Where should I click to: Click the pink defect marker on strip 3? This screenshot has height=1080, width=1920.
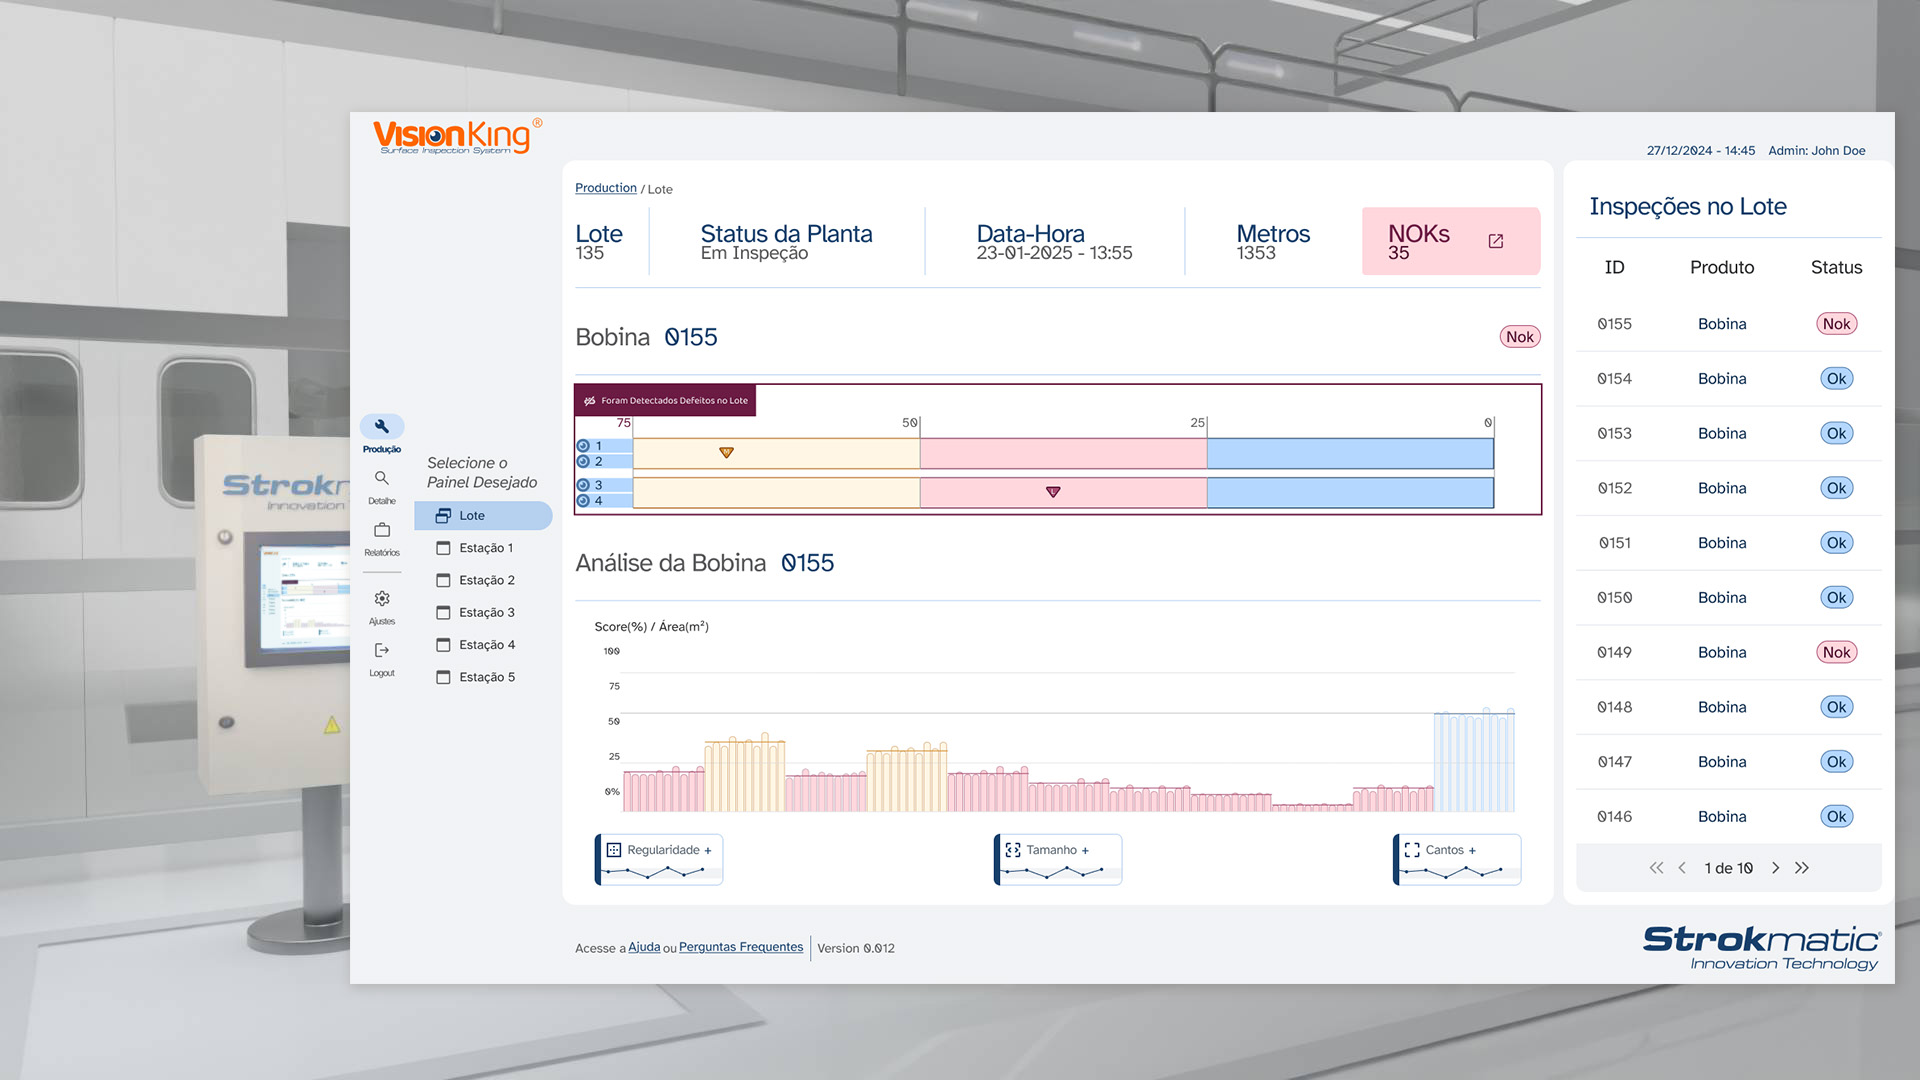click(1053, 492)
